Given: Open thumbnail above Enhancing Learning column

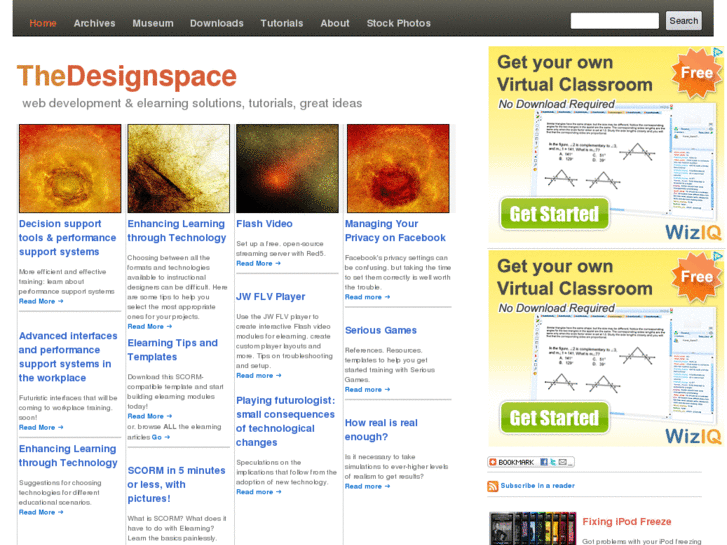Looking at the screenshot, I should point(179,168).
